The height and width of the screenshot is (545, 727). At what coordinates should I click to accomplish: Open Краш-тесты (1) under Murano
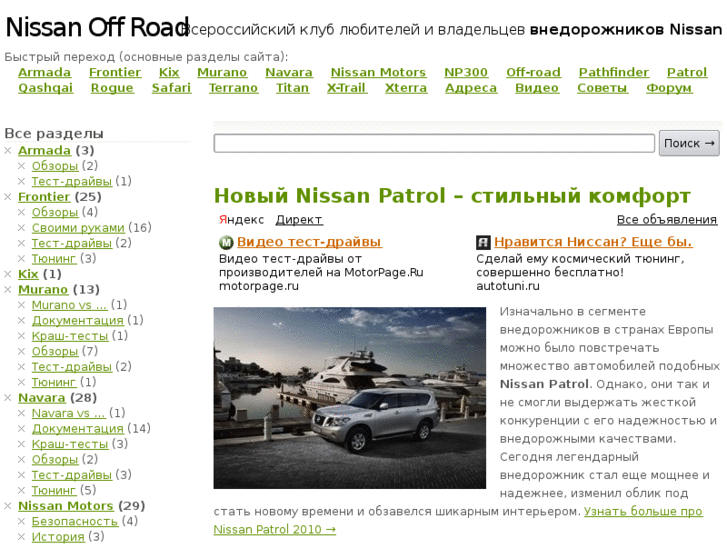(x=70, y=335)
